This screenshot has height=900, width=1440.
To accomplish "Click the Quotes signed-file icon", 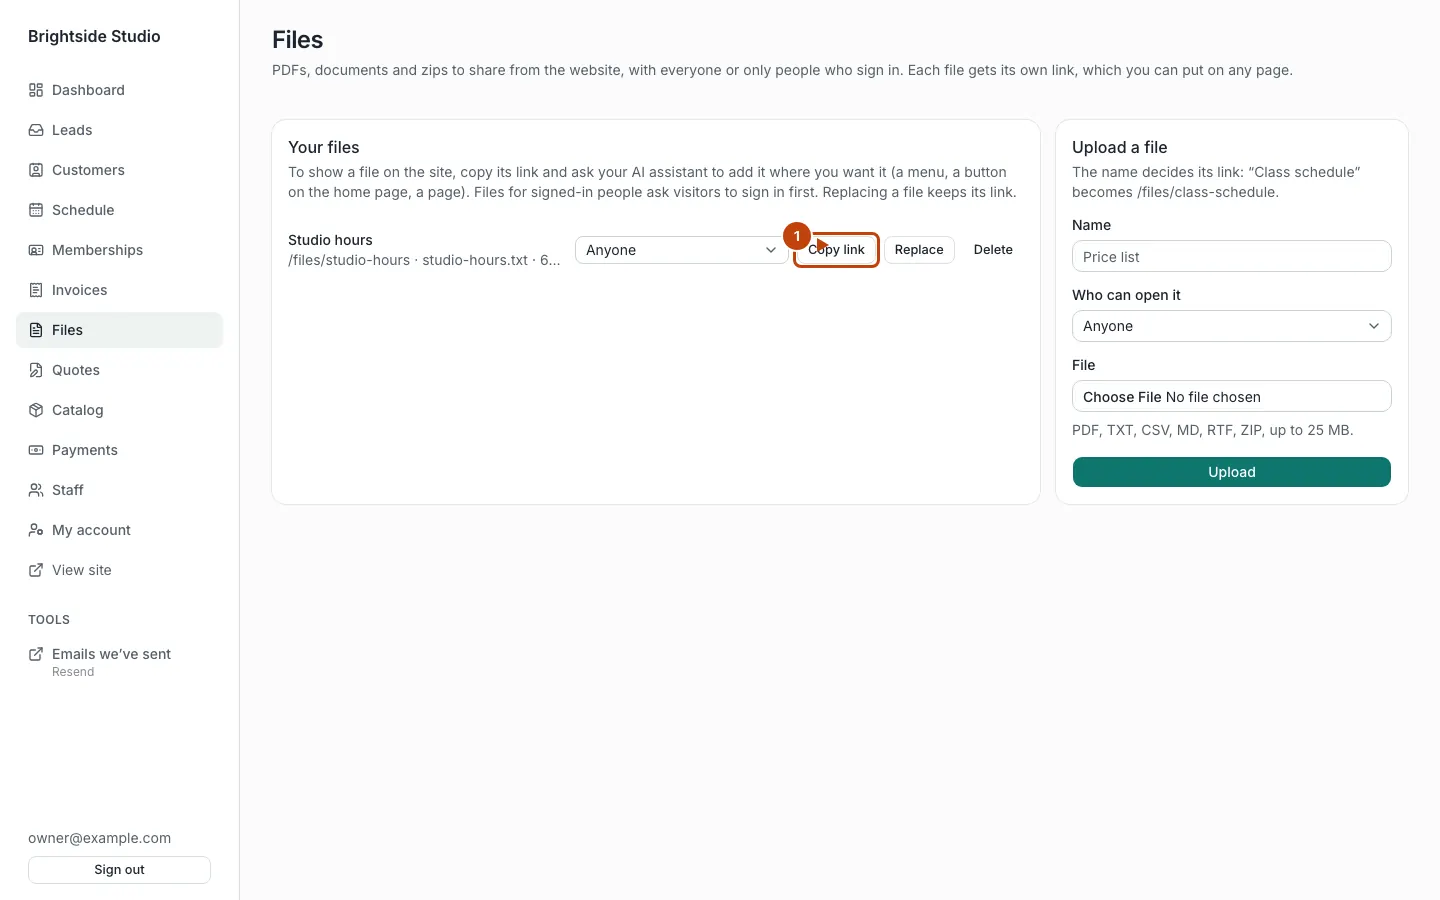I will 36,370.
